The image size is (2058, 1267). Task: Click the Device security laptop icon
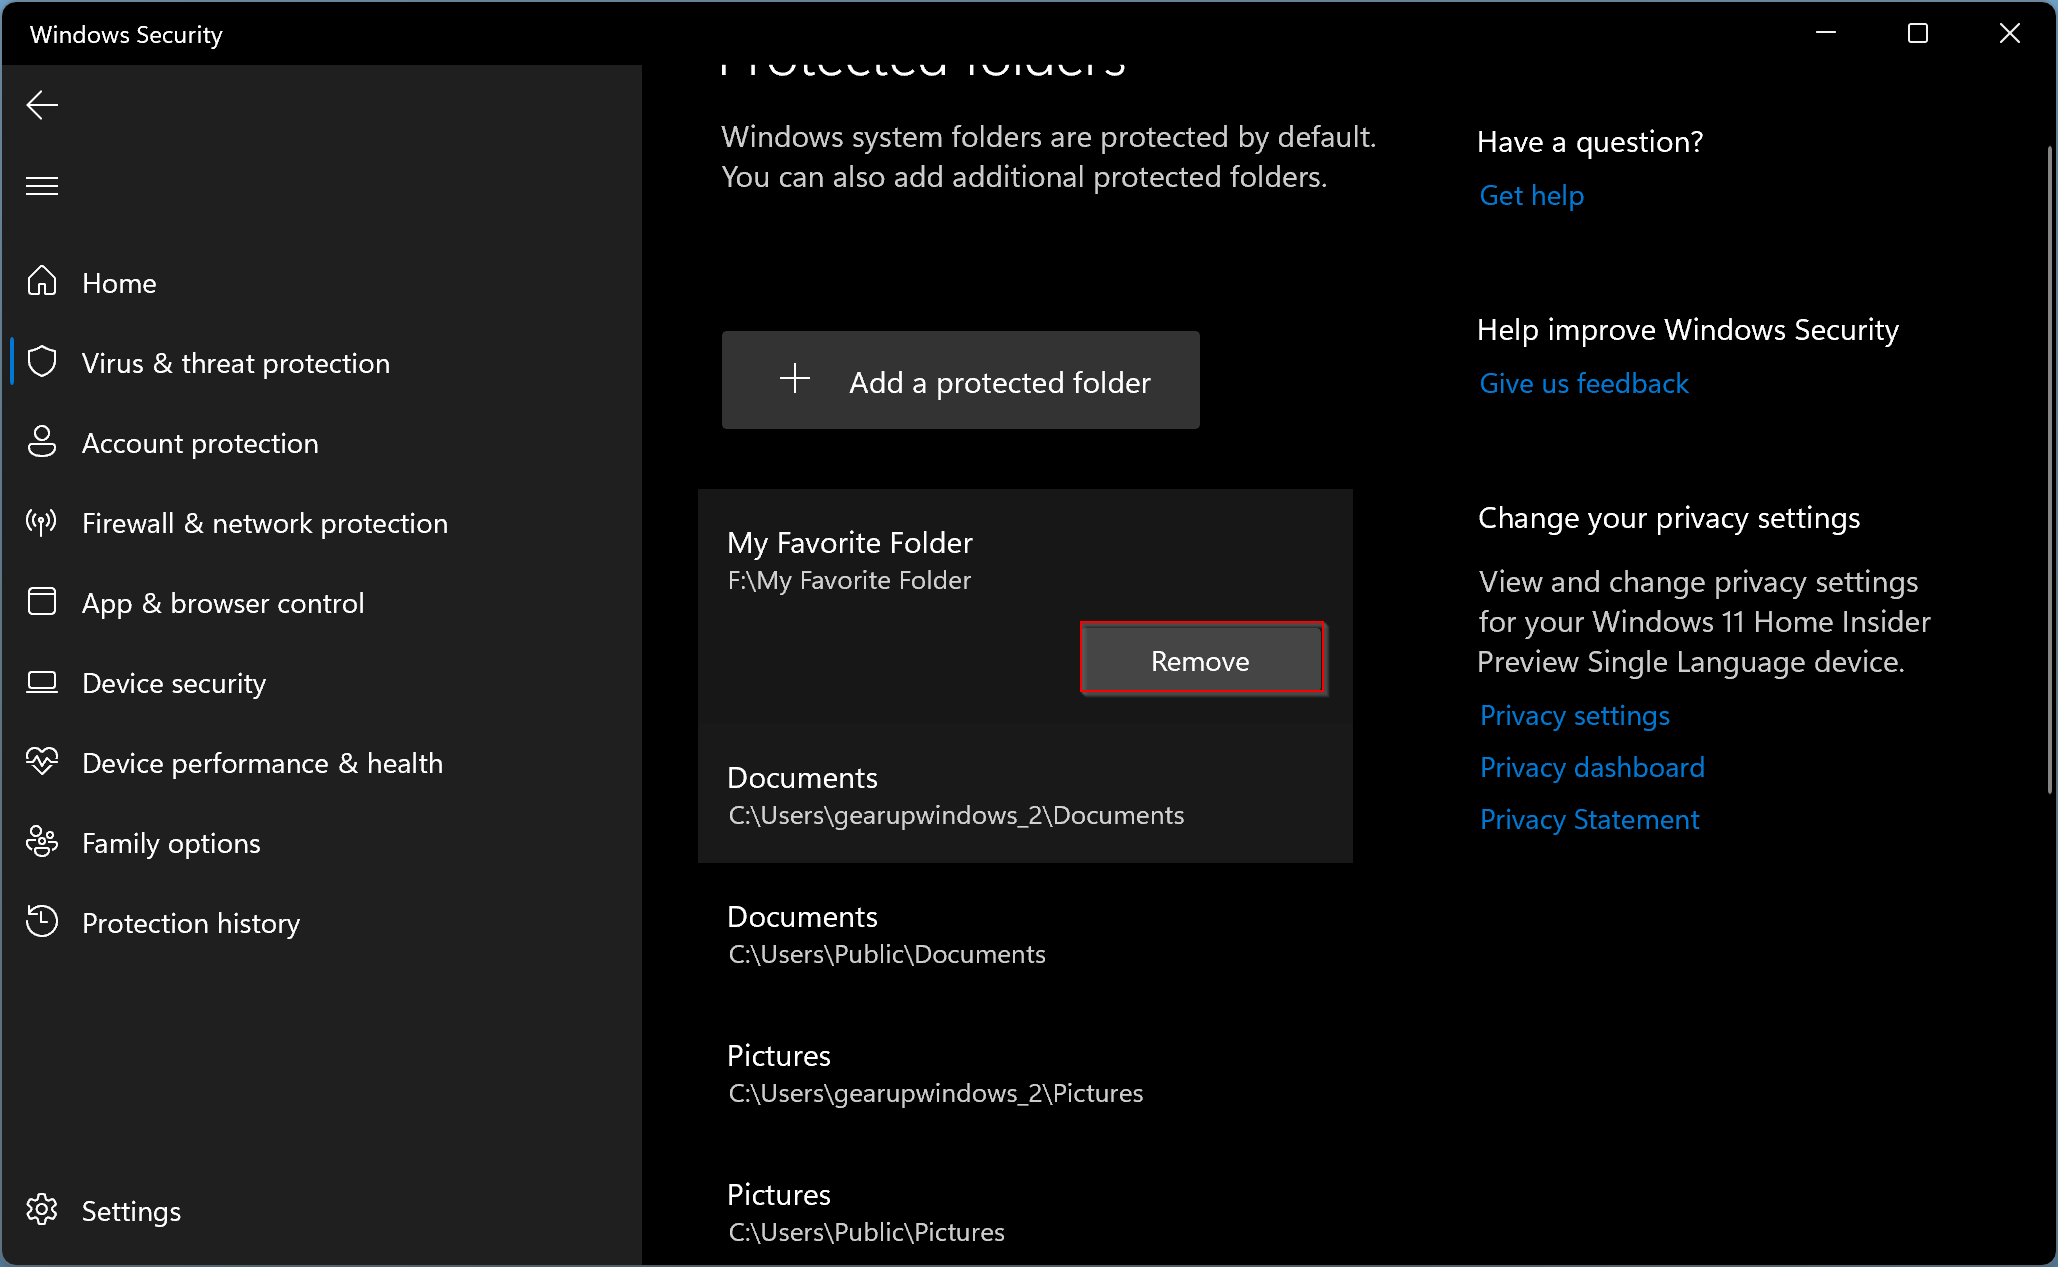tap(42, 682)
